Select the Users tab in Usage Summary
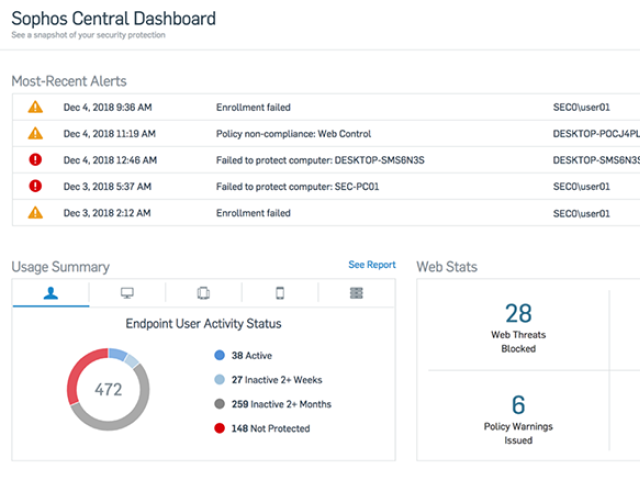Viewport: 640px width, 480px height. [x=50, y=293]
